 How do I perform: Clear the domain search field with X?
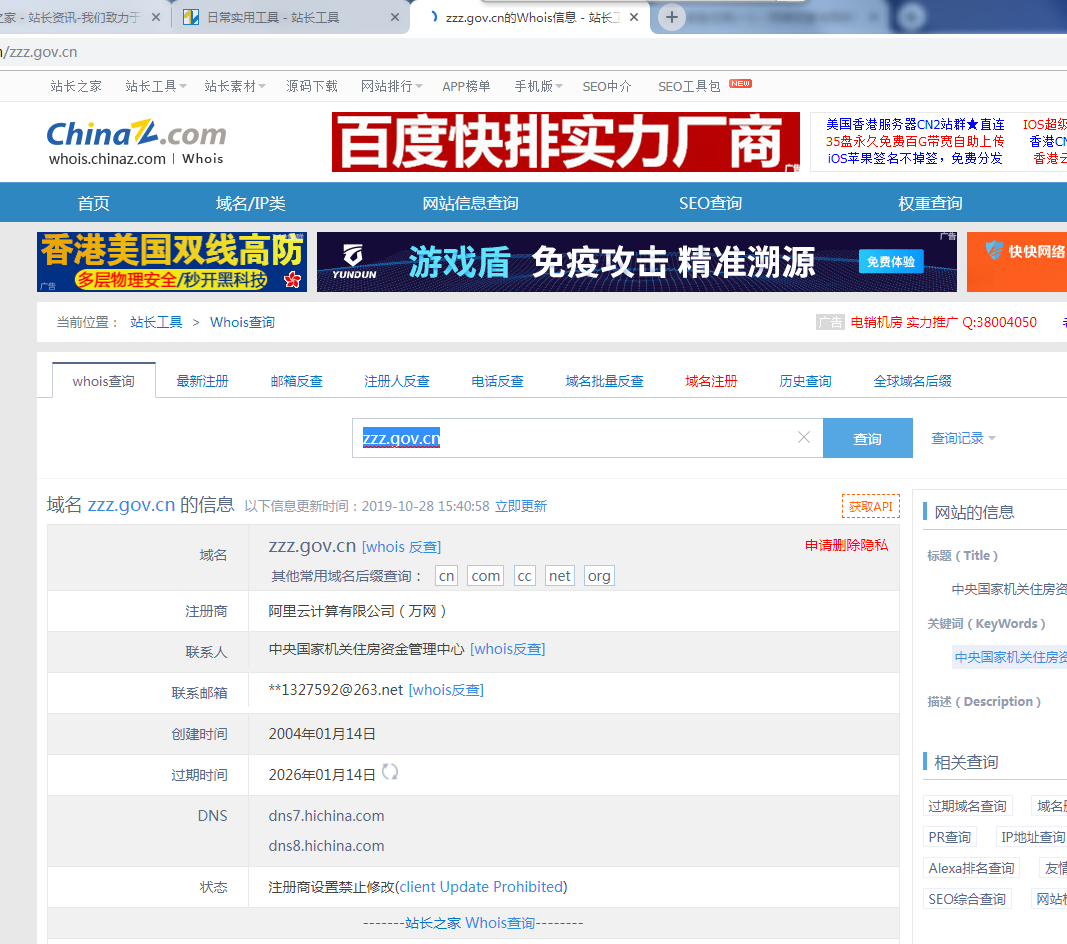804,437
